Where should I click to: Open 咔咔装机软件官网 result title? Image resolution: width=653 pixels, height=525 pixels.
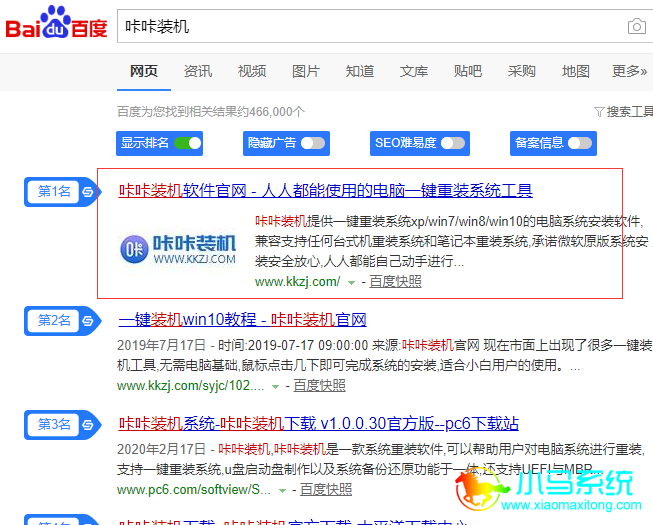325,191
